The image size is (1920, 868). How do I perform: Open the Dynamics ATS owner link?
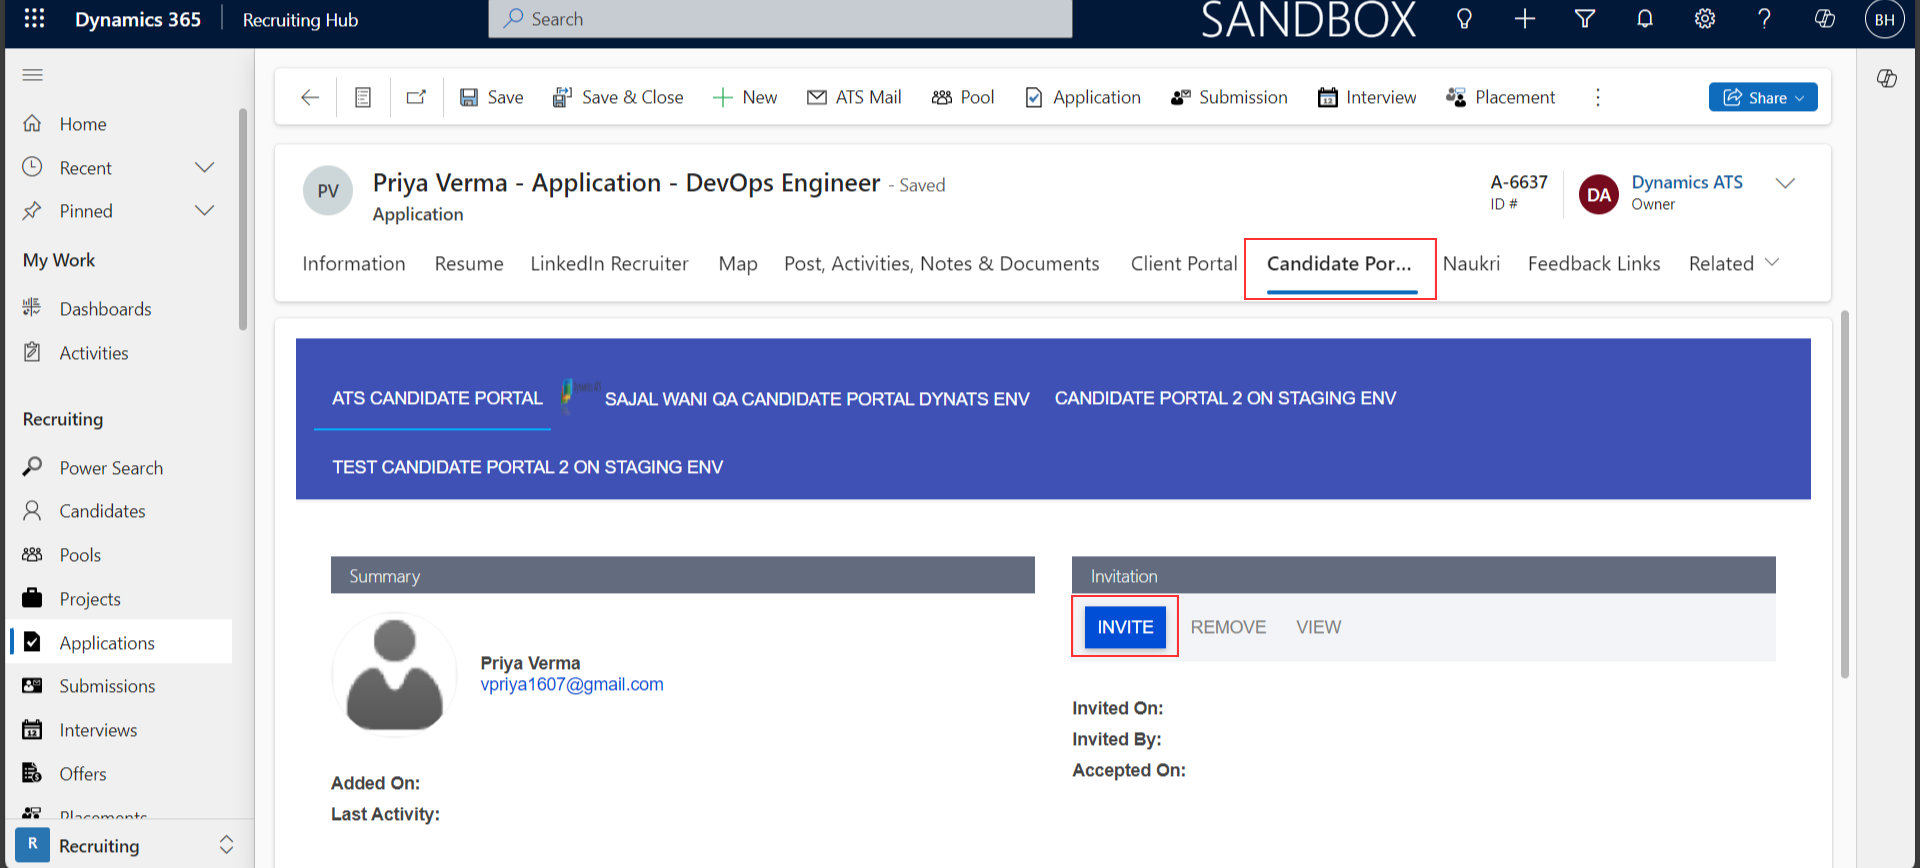[1687, 182]
